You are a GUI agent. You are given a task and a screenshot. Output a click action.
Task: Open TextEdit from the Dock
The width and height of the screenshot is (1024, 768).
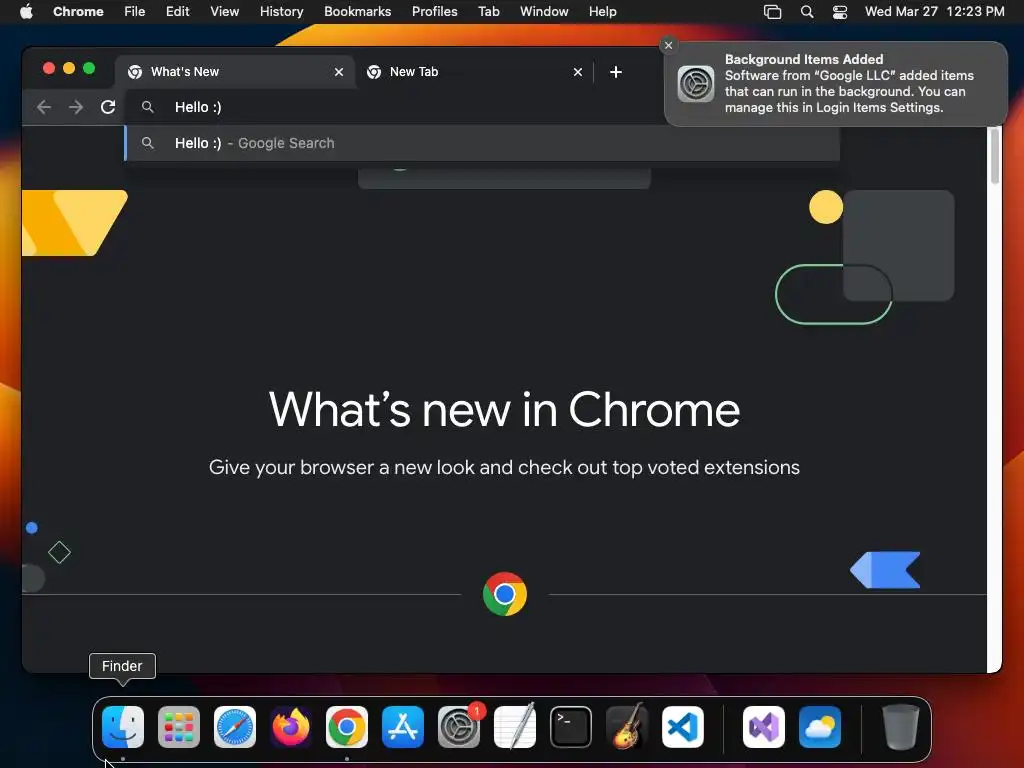tap(515, 727)
